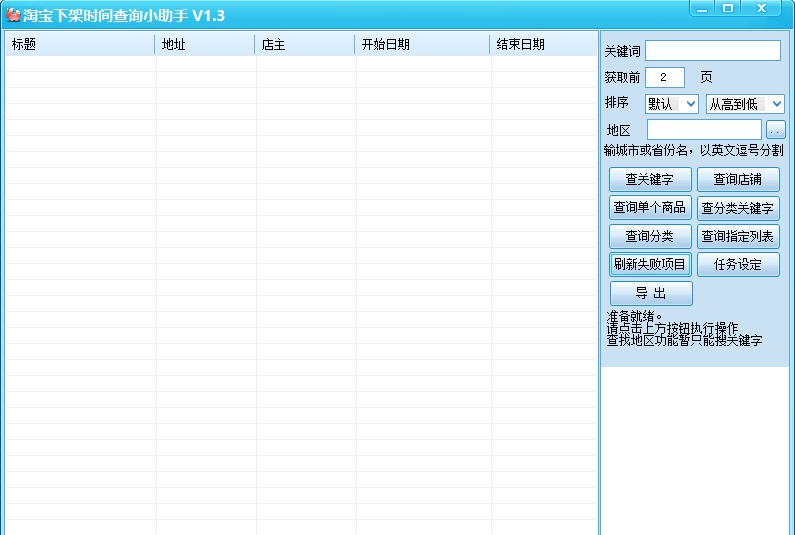Click the 刷新失败项目 button

point(650,264)
